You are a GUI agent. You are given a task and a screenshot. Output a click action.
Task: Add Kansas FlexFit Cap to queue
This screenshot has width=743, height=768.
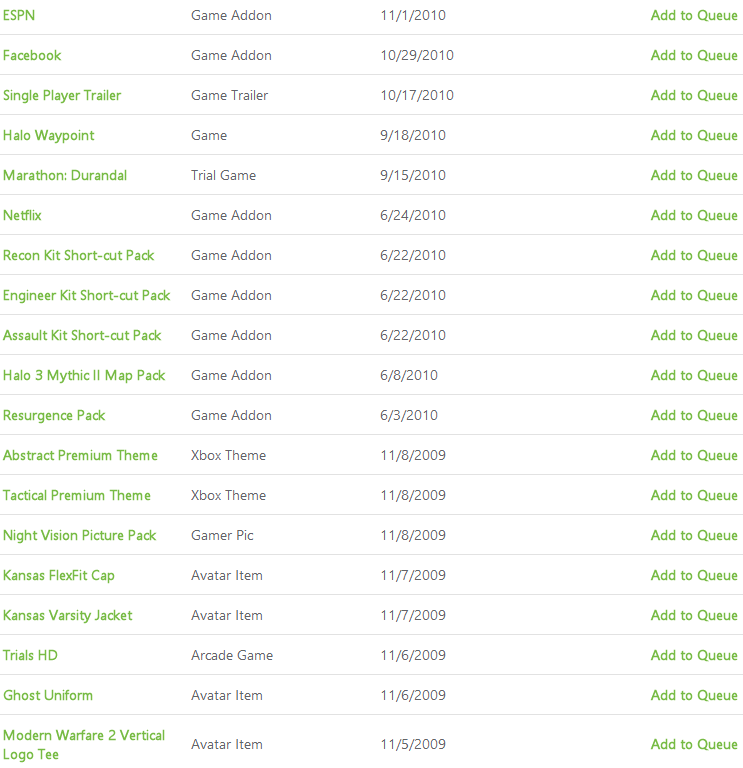click(x=694, y=576)
